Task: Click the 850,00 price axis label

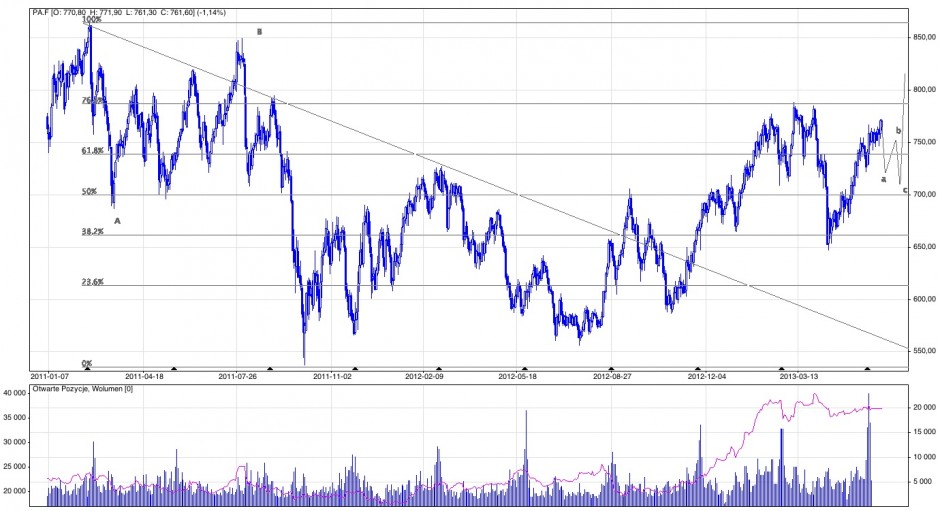Action: (923, 37)
